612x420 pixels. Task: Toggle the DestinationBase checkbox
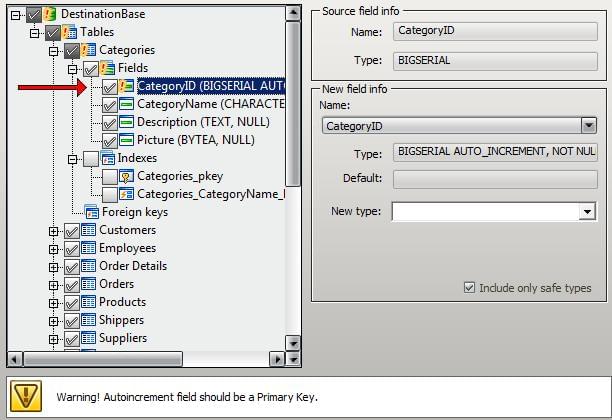pyautogui.click(x=34, y=15)
